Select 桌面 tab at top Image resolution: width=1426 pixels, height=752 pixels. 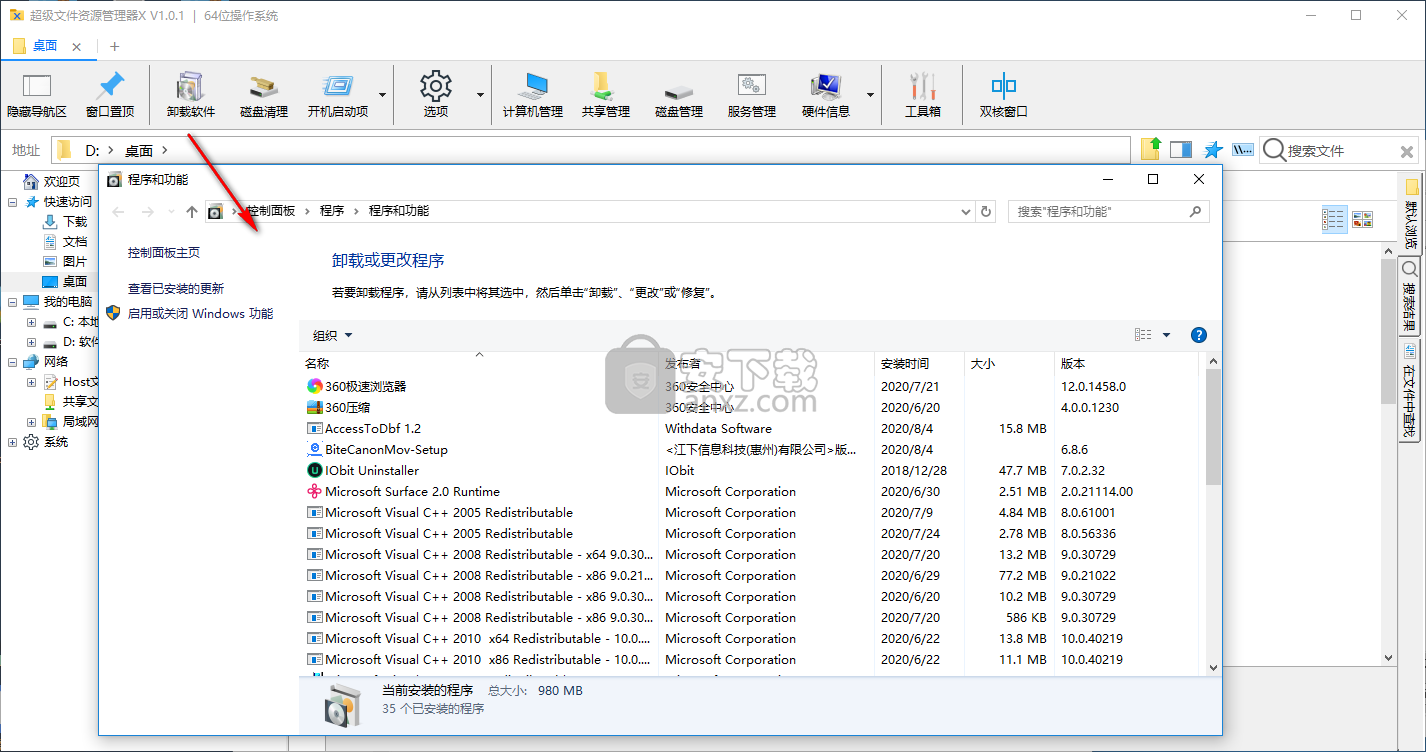[x=47, y=45]
